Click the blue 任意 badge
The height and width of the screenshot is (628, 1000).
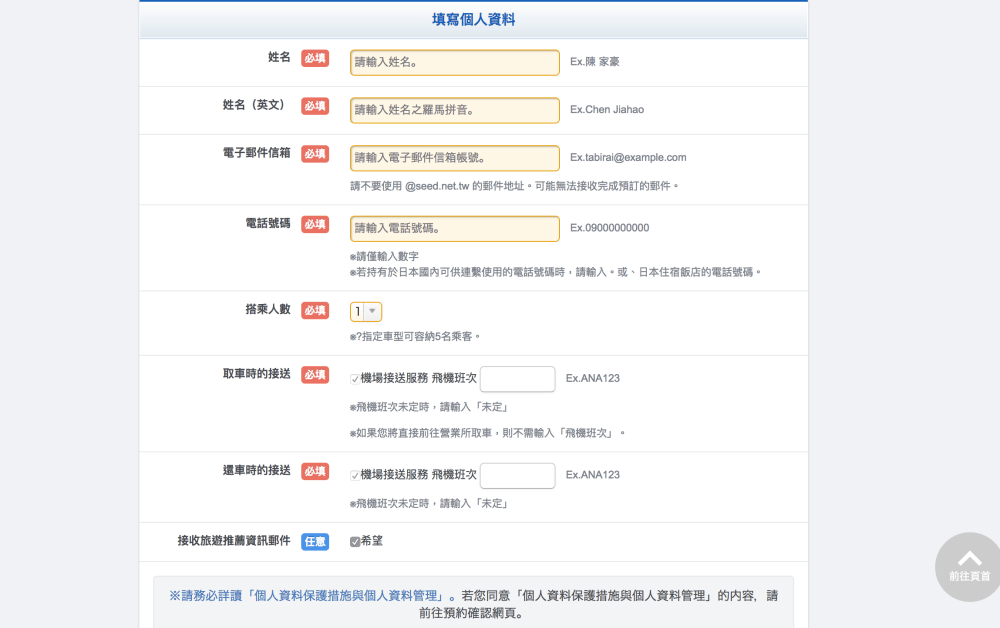click(x=315, y=541)
